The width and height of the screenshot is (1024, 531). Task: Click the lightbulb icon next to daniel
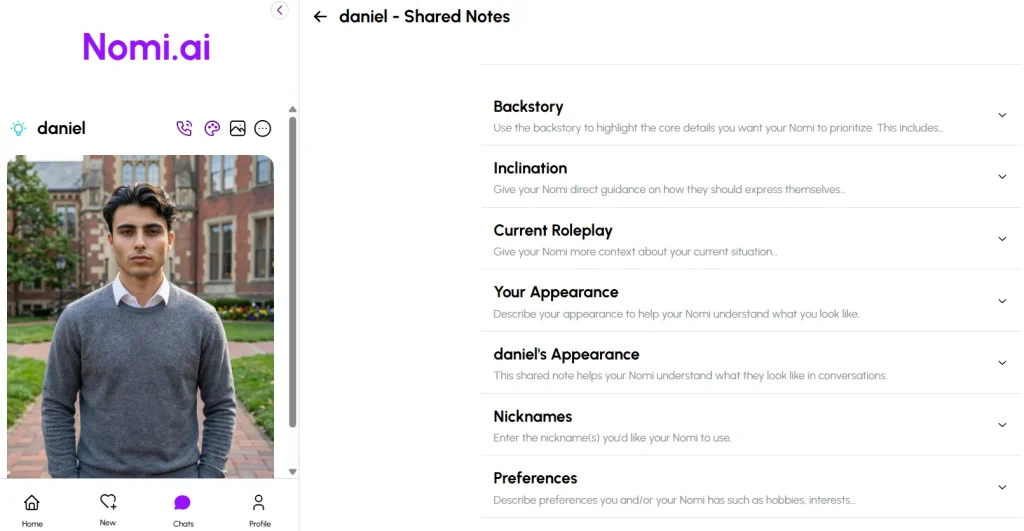(18, 128)
